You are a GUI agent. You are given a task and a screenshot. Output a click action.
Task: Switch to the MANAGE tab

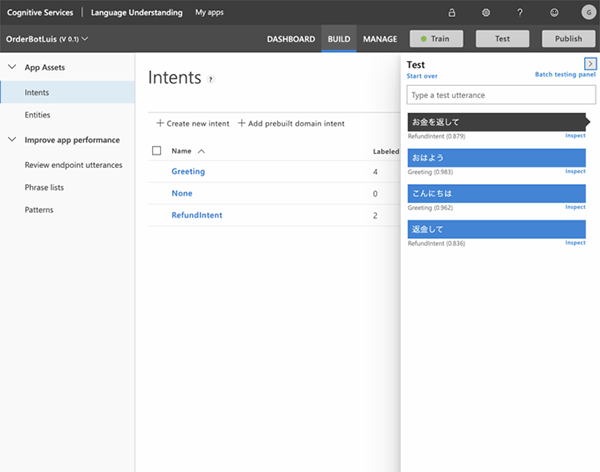pyautogui.click(x=380, y=39)
